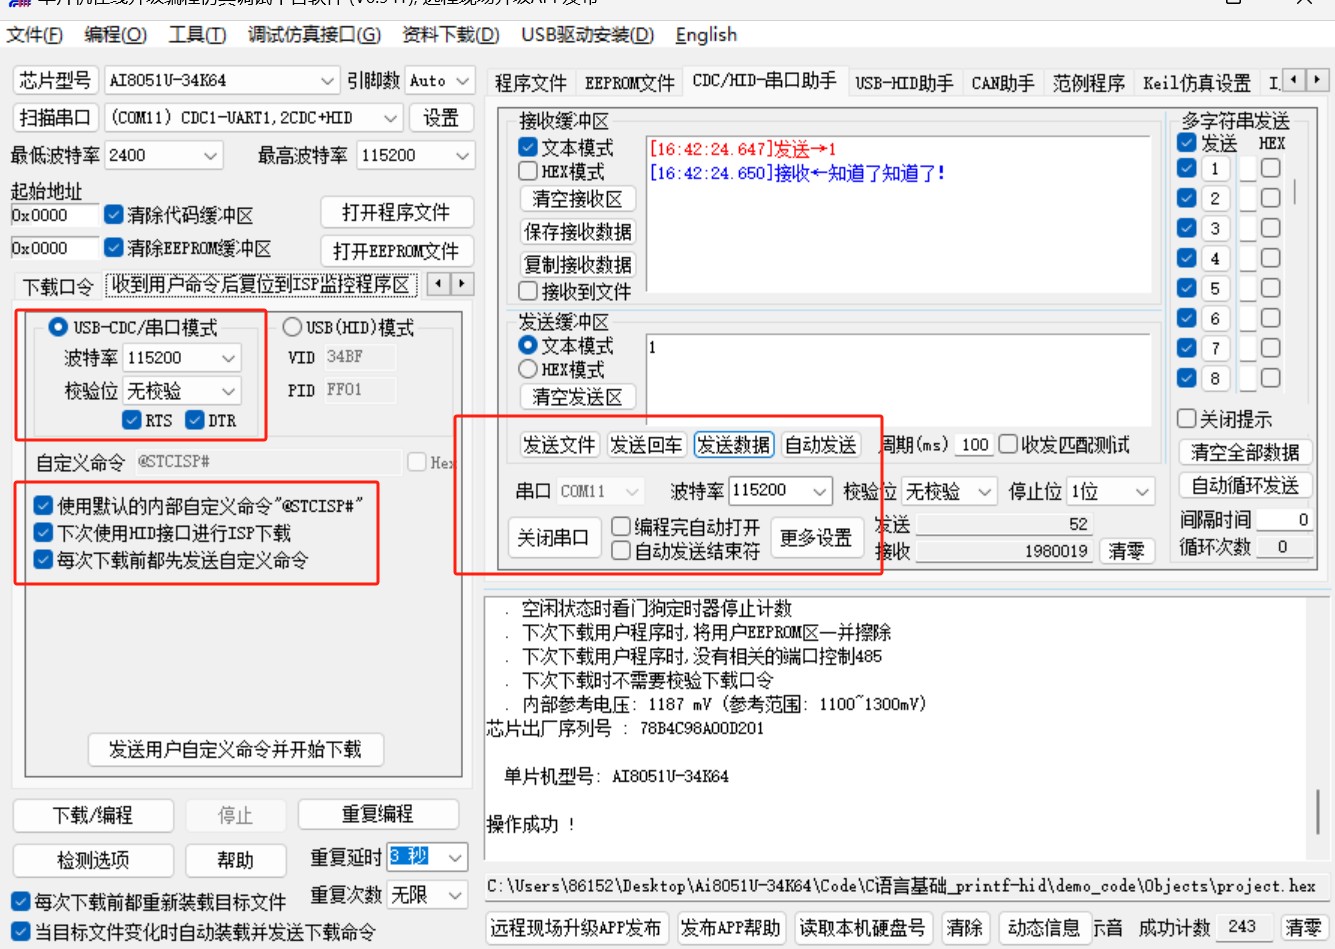The image size is (1335, 949).
Task: Click the 重复编程 button
Action: 378,814
